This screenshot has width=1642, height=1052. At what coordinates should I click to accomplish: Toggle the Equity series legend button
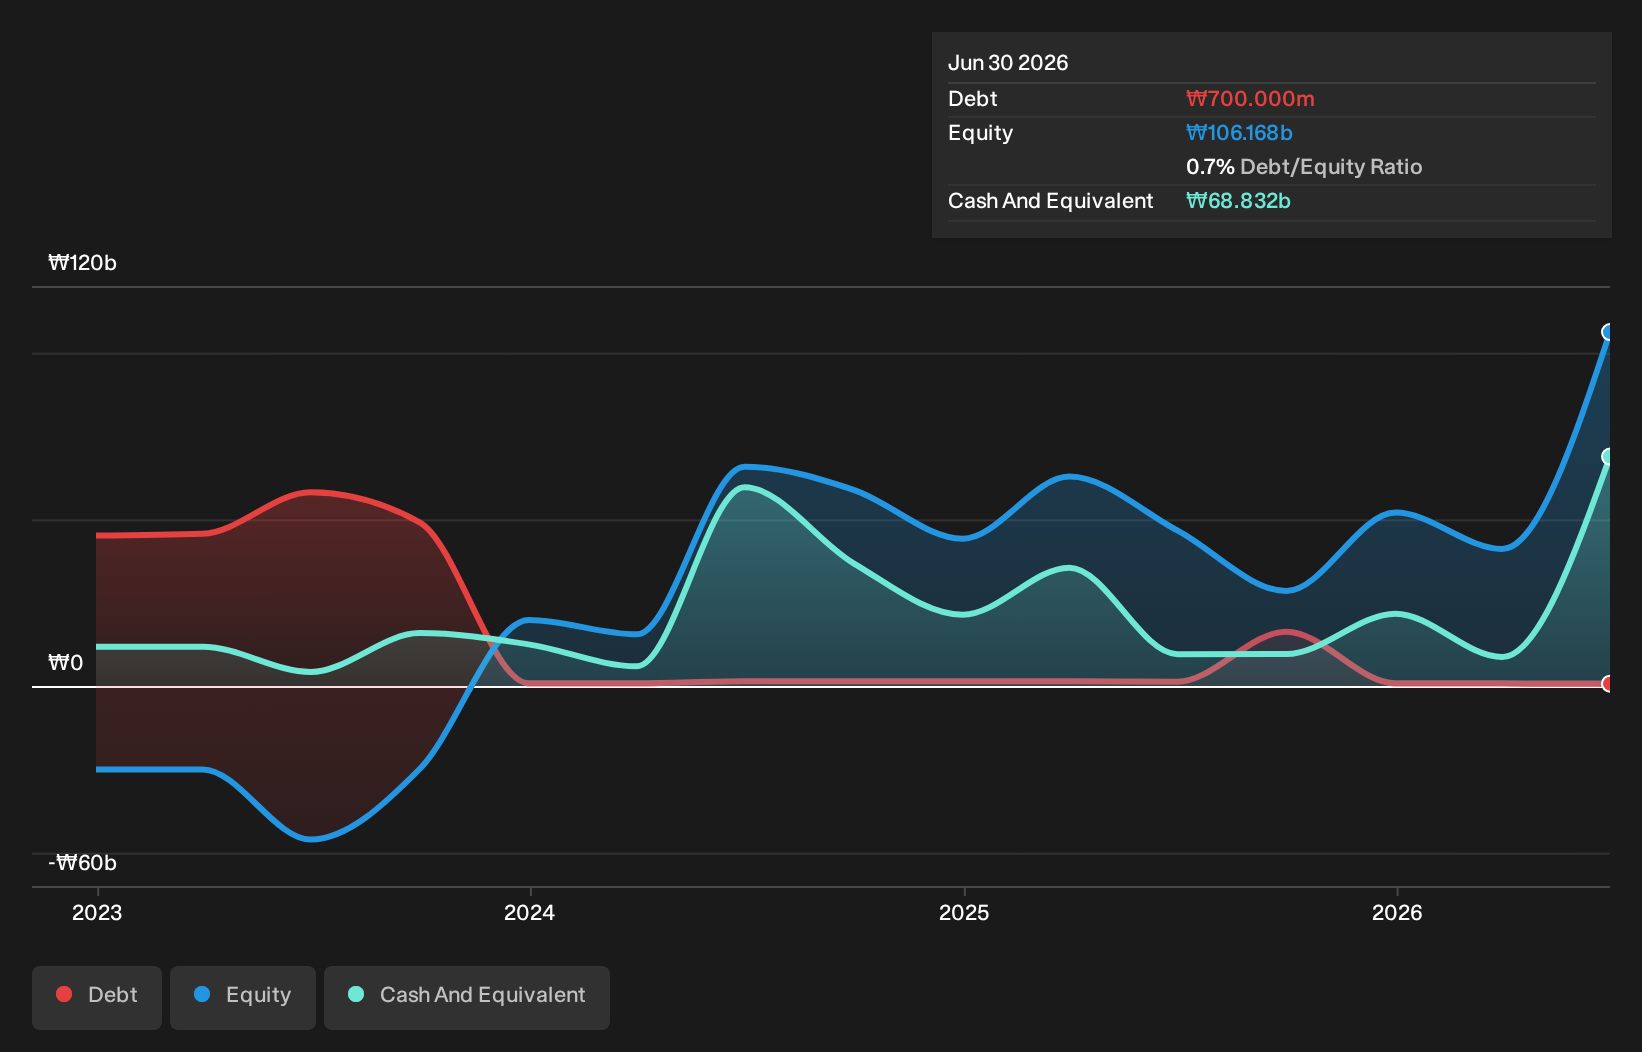click(243, 997)
